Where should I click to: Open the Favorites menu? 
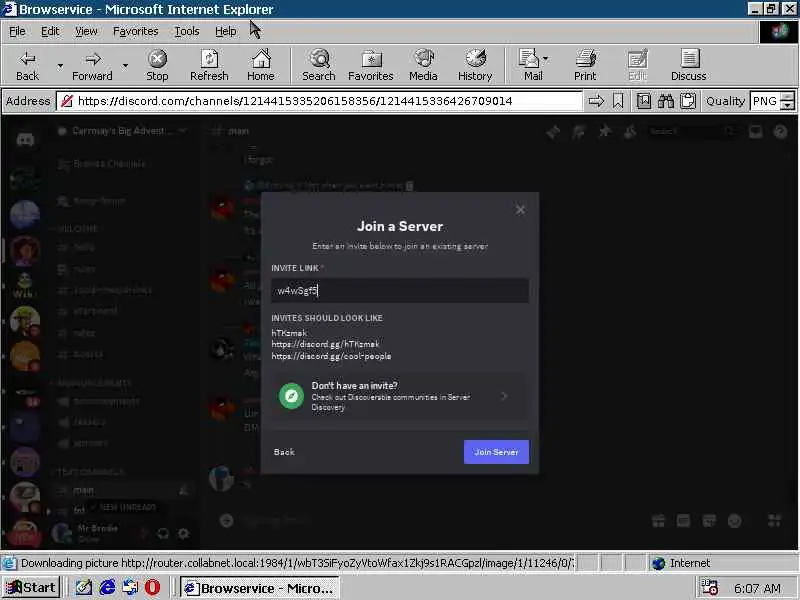click(135, 32)
